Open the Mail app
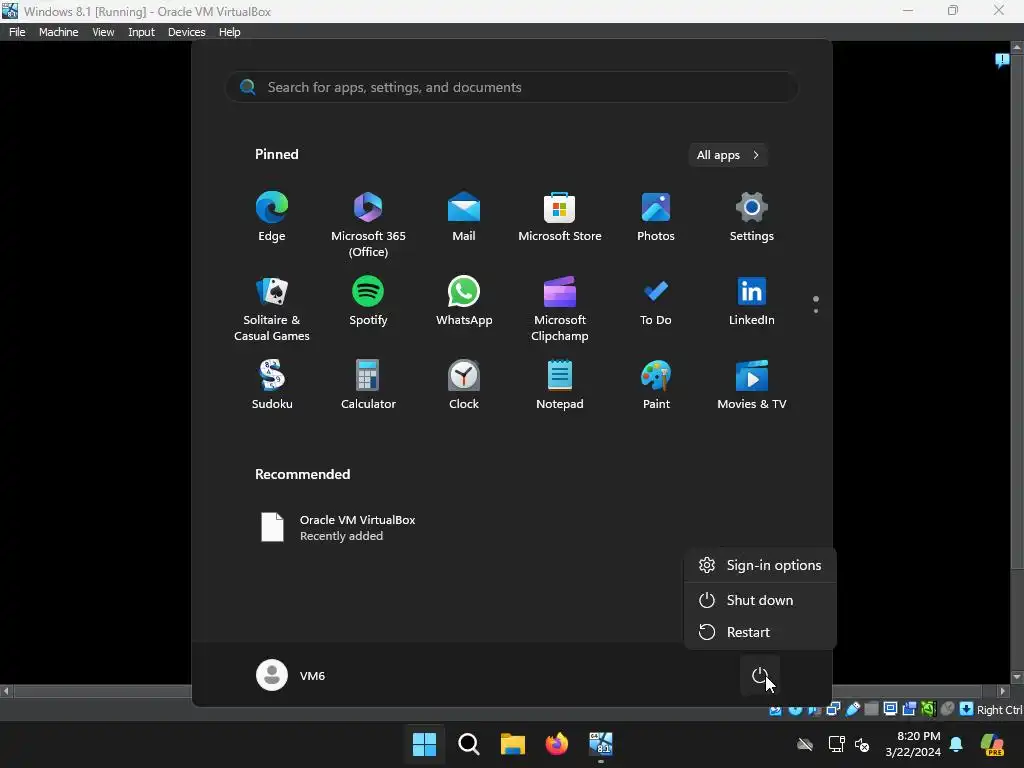1024x768 pixels. 464,217
